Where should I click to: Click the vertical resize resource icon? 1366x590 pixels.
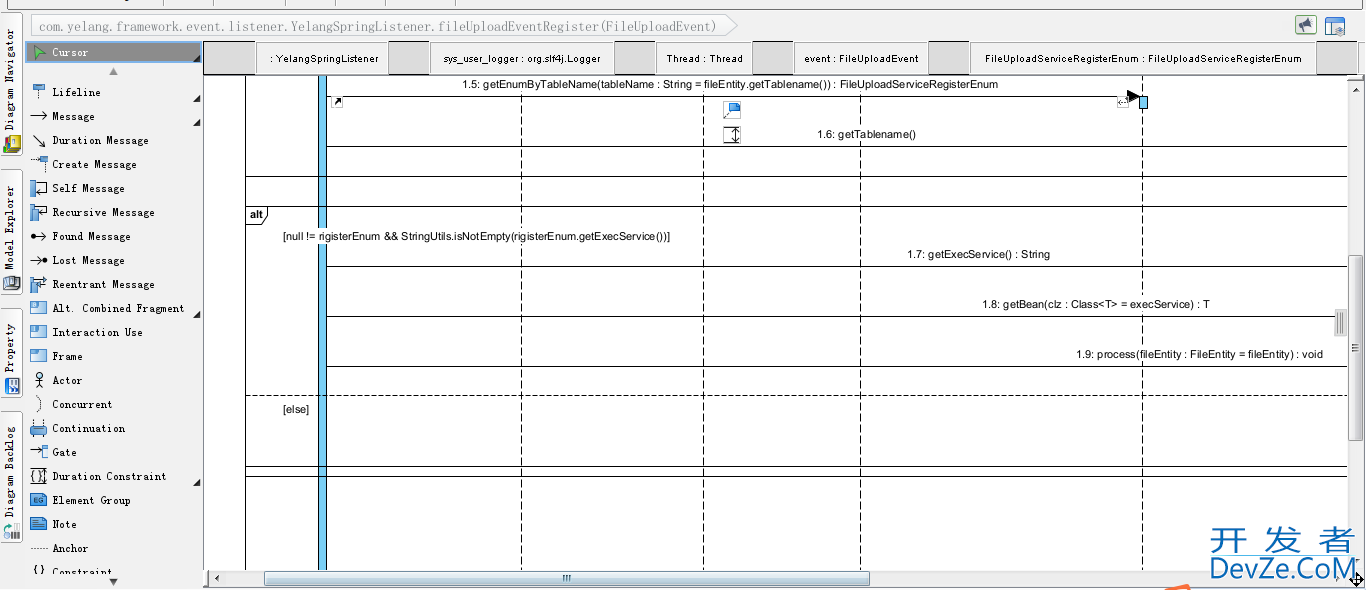[x=732, y=134]
